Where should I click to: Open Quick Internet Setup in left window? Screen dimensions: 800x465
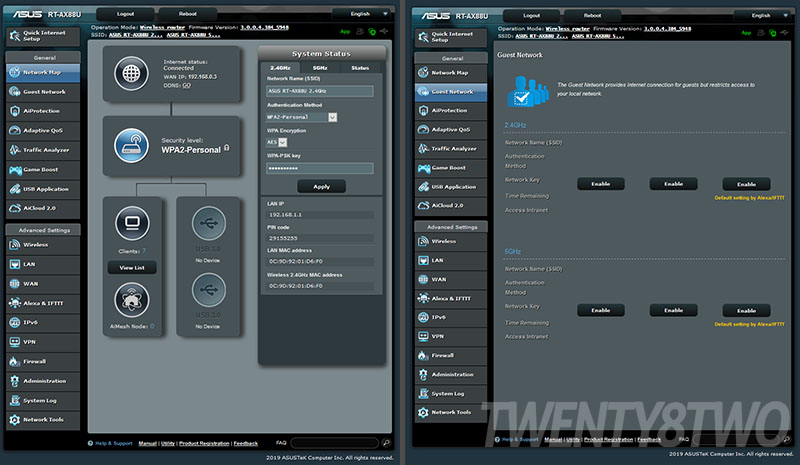coord(43,36)
